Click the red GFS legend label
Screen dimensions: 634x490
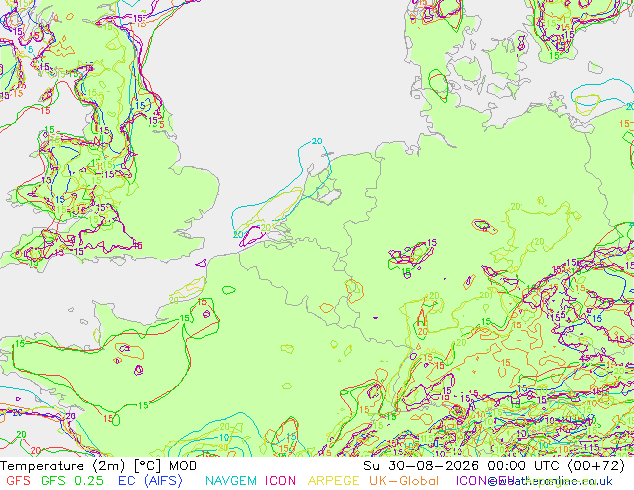coord(19,481)
